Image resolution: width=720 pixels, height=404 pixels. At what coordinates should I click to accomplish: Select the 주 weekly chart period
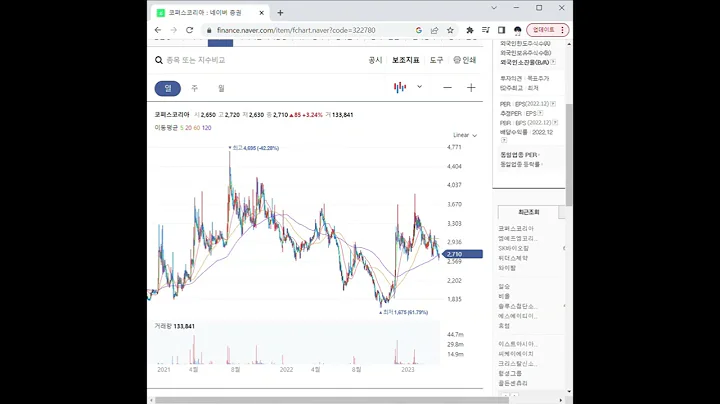(194, 88)
